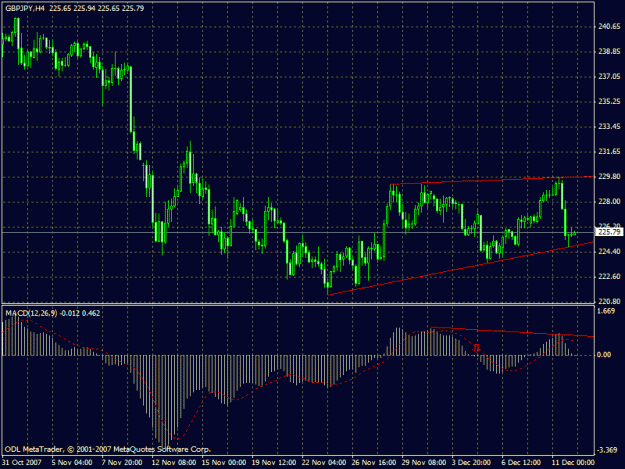Click the 238.85 price axis label
625x469 pixels.
coord(609,51)
